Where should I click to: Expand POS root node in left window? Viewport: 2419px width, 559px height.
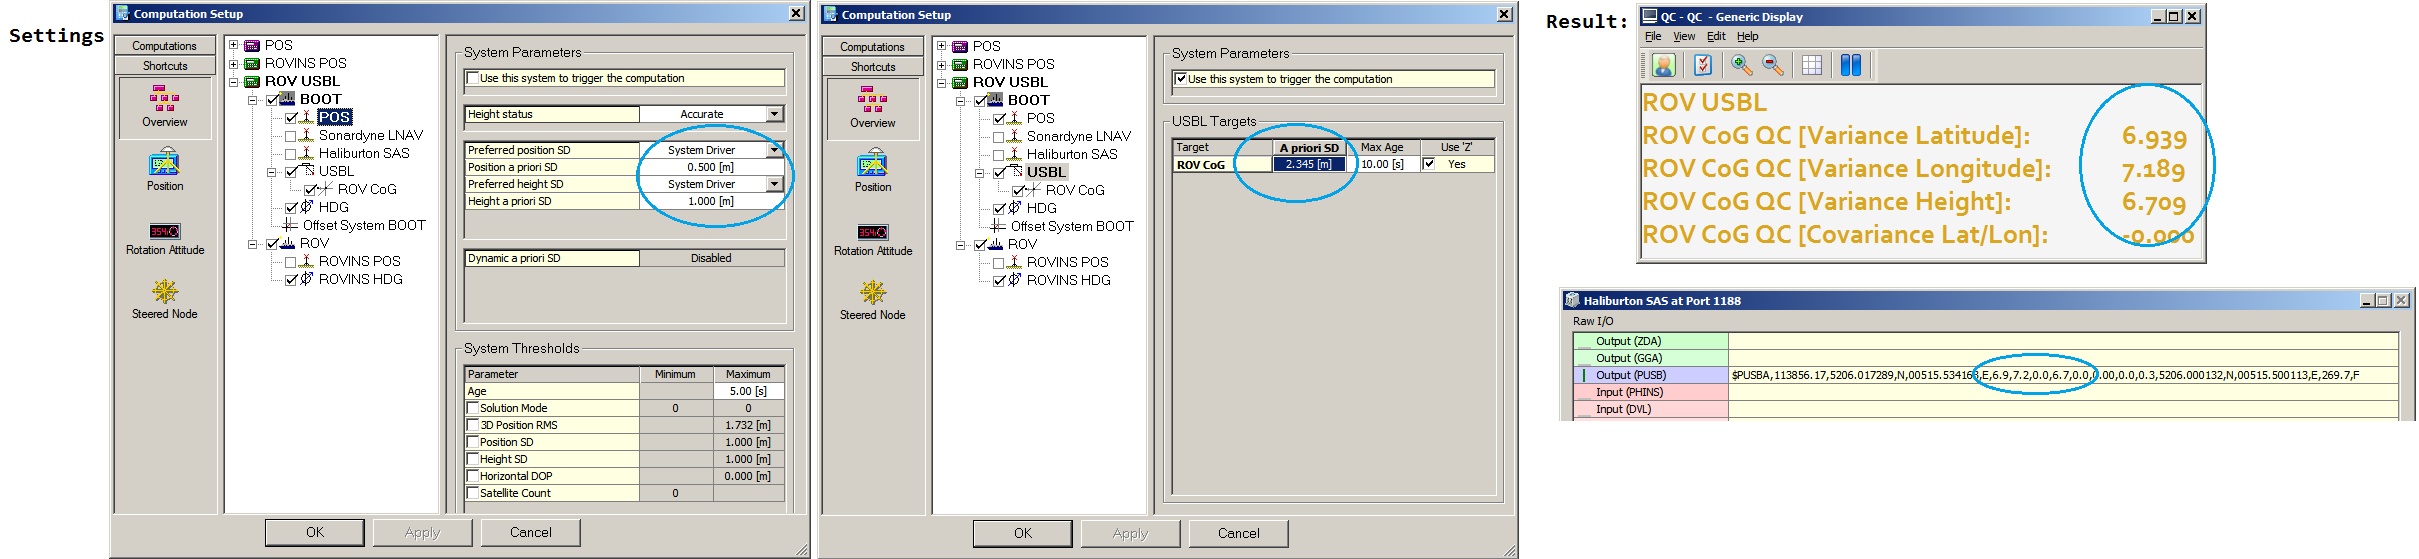coord(233,45)
